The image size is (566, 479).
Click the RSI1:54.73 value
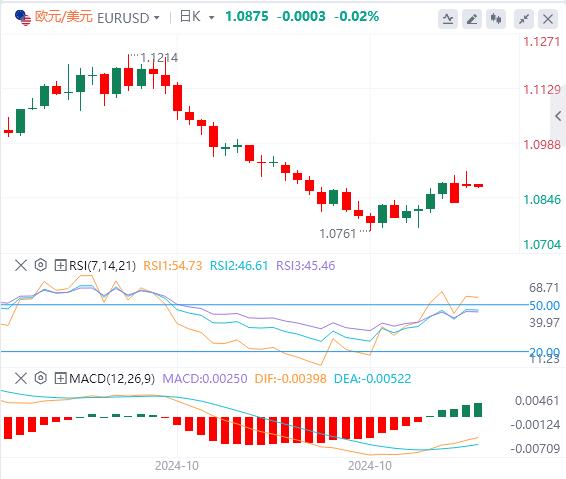click(x=173, y=266)
